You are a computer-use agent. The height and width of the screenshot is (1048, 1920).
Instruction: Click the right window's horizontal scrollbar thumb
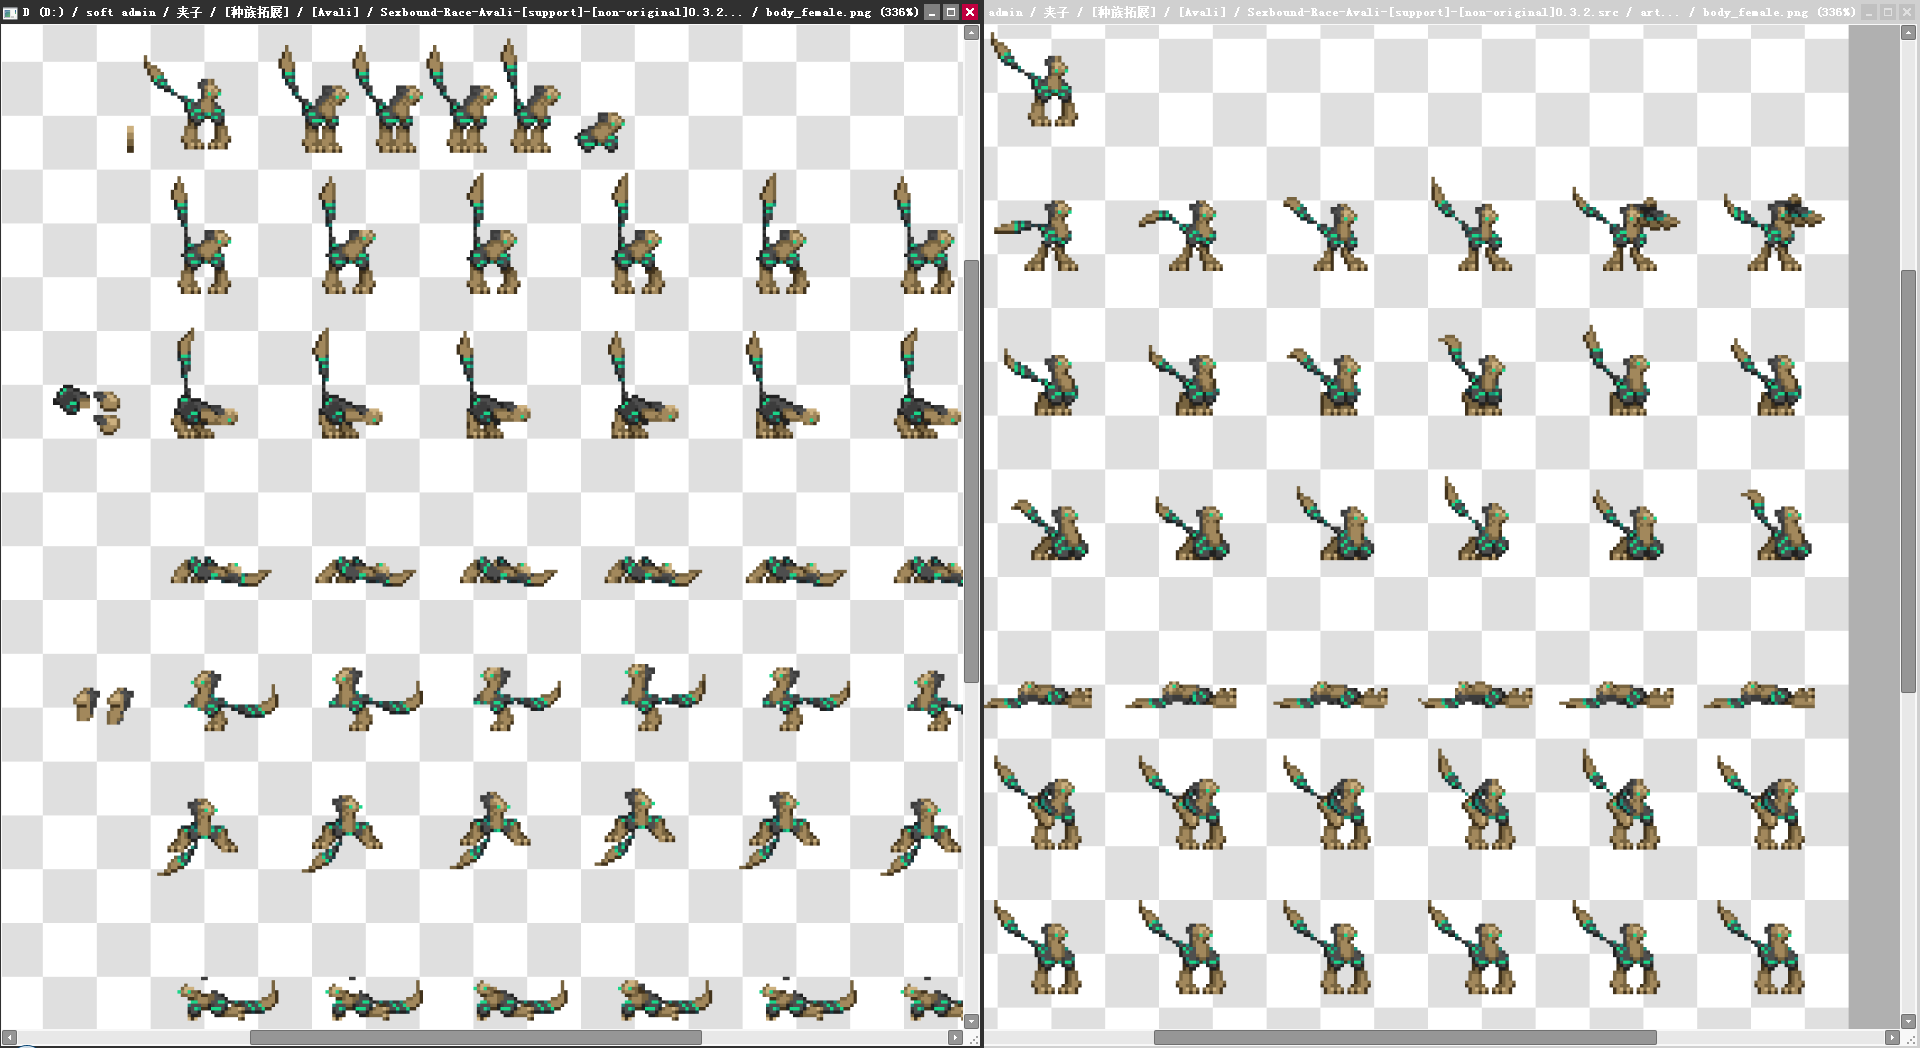(1405, 1037)
